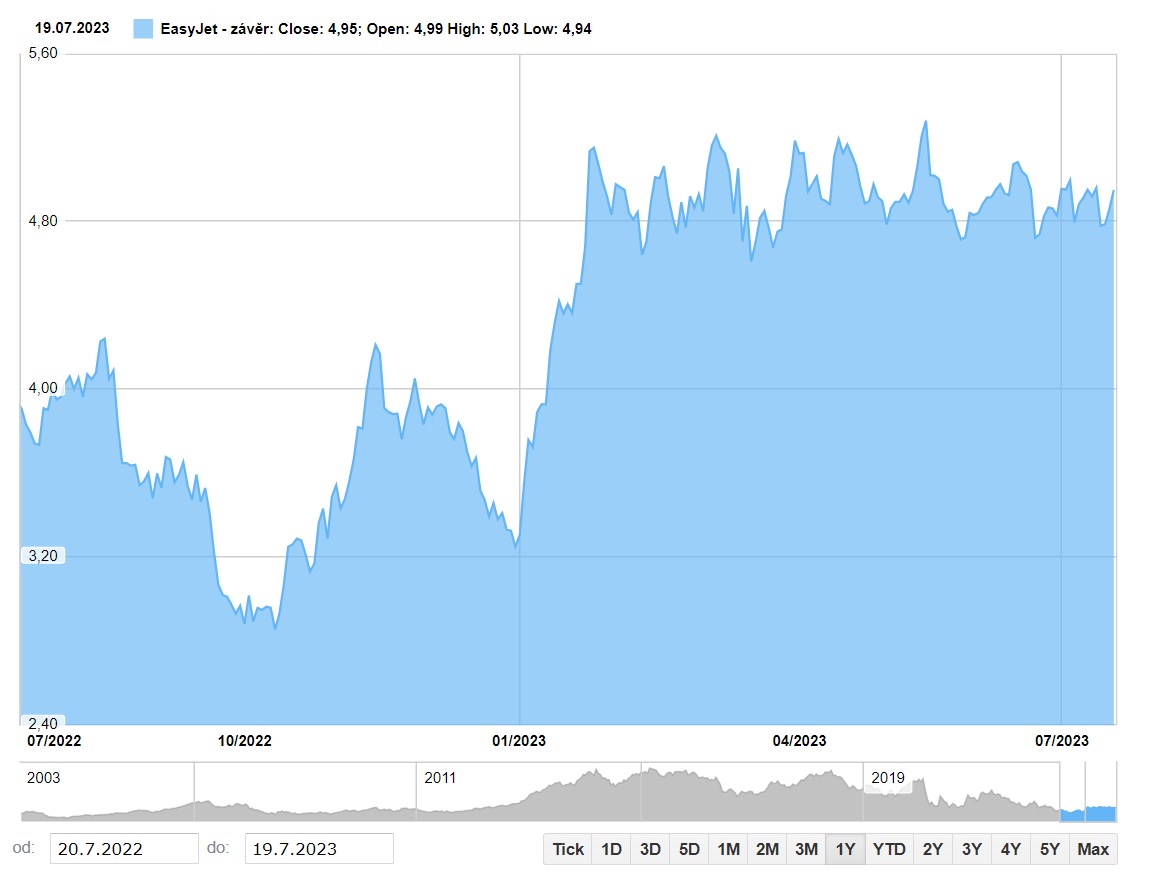The height and width of the screenshot is (877, 1155).
Task: Click the 2011 area in overview timeline
Action: click(440, 778)
